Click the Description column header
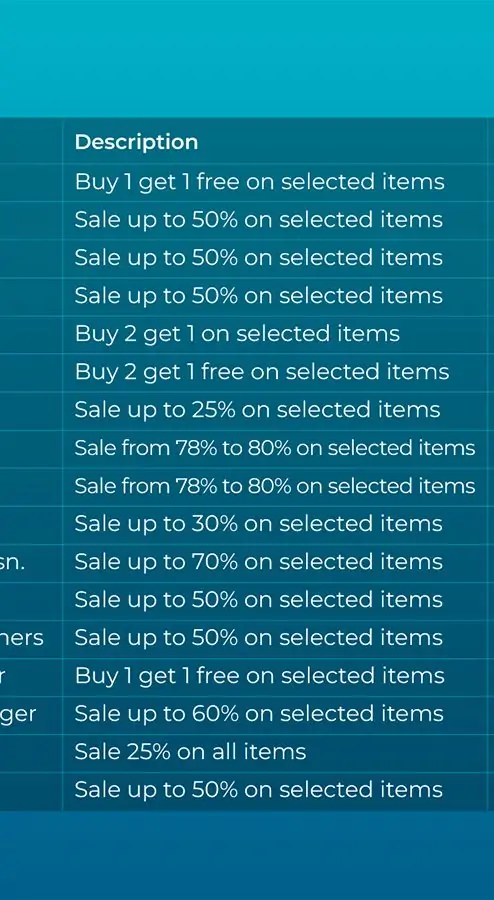 pos(137,142)
